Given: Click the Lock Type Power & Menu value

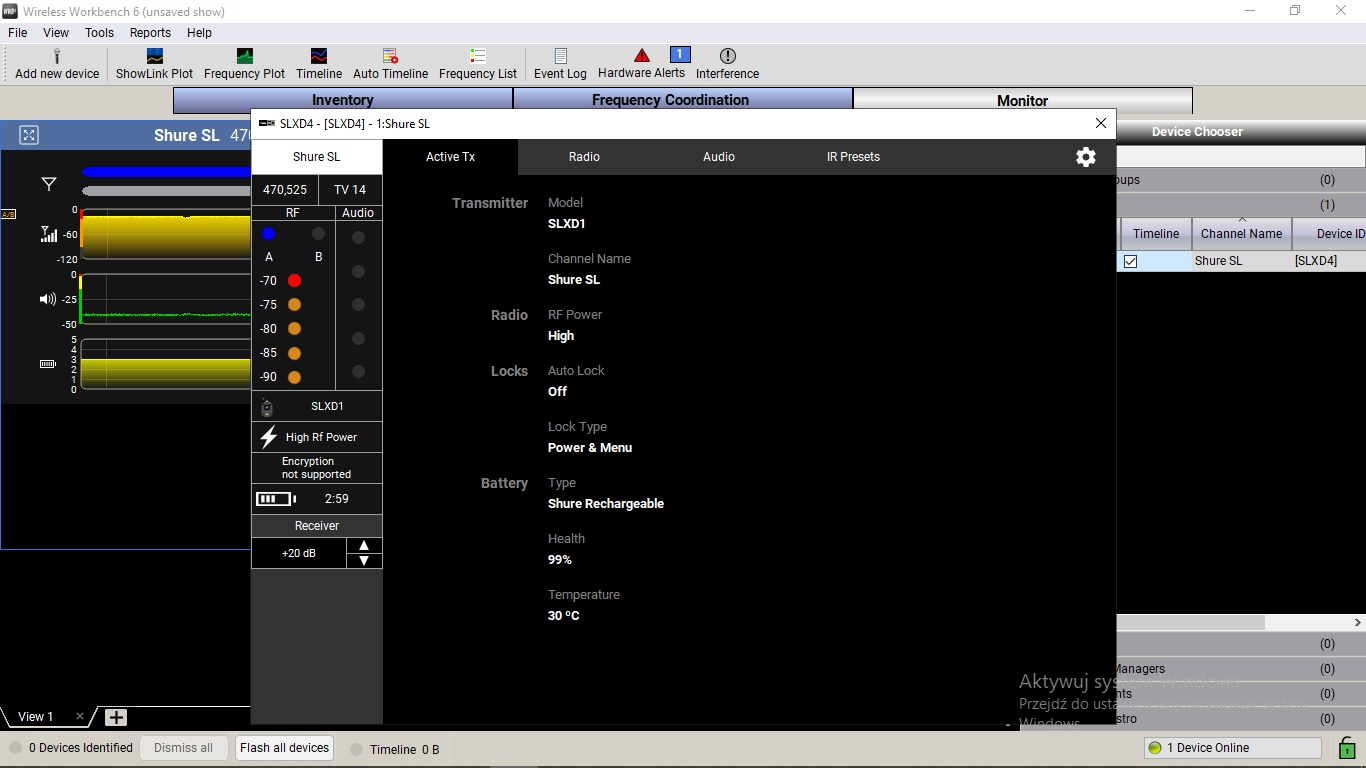Looking at the screenshot, I should [590, 448].
